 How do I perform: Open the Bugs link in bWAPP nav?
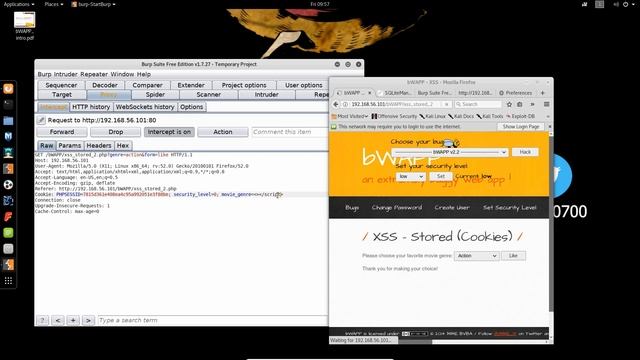(352, 208)
